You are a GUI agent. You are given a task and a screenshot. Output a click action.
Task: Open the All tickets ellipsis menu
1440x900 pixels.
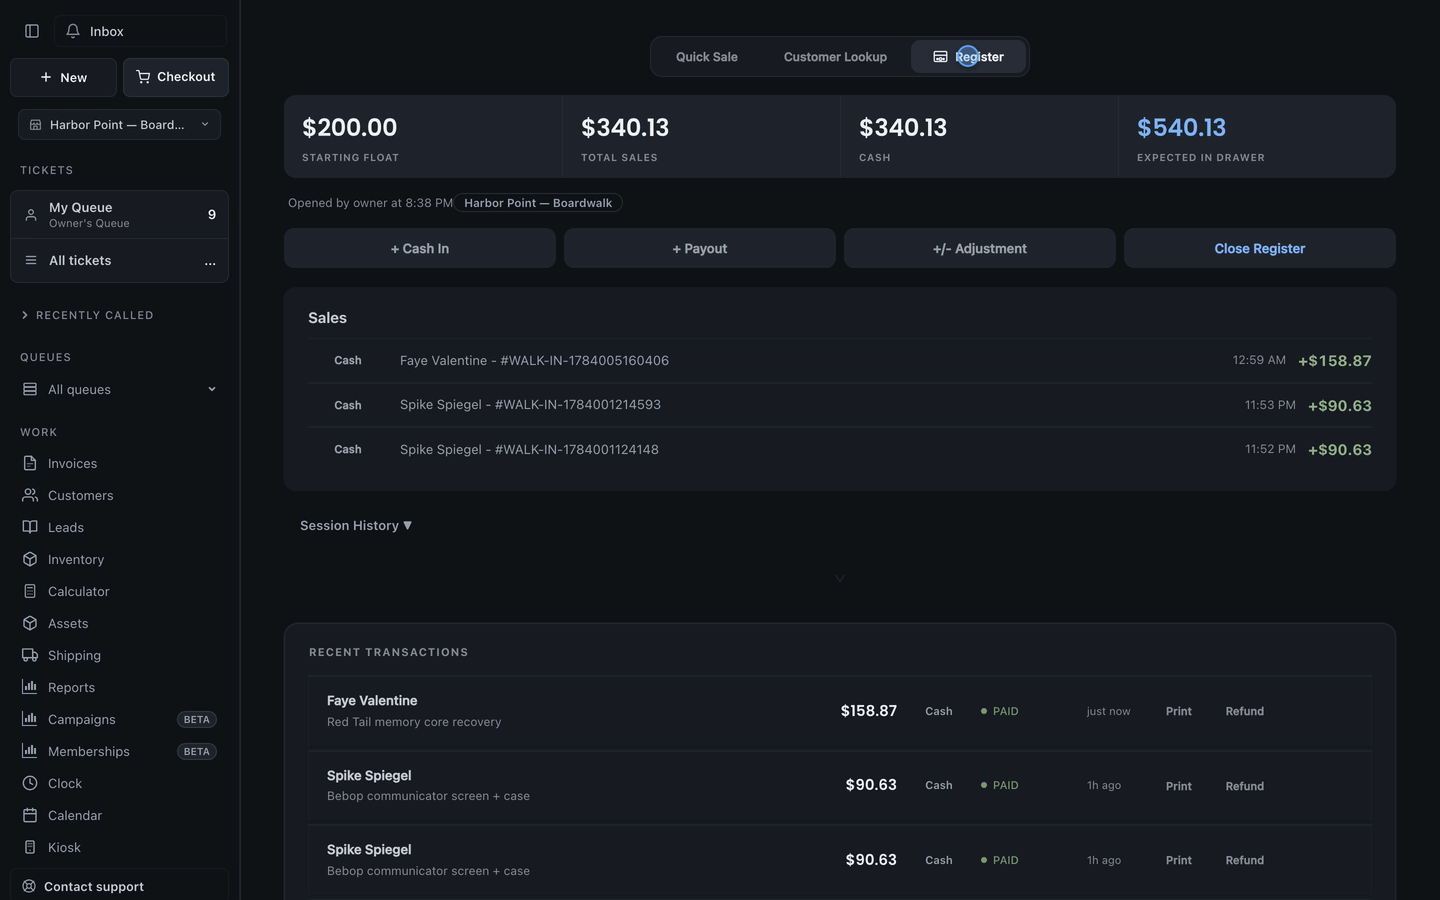pyautogui.click(x=210, y=261)
